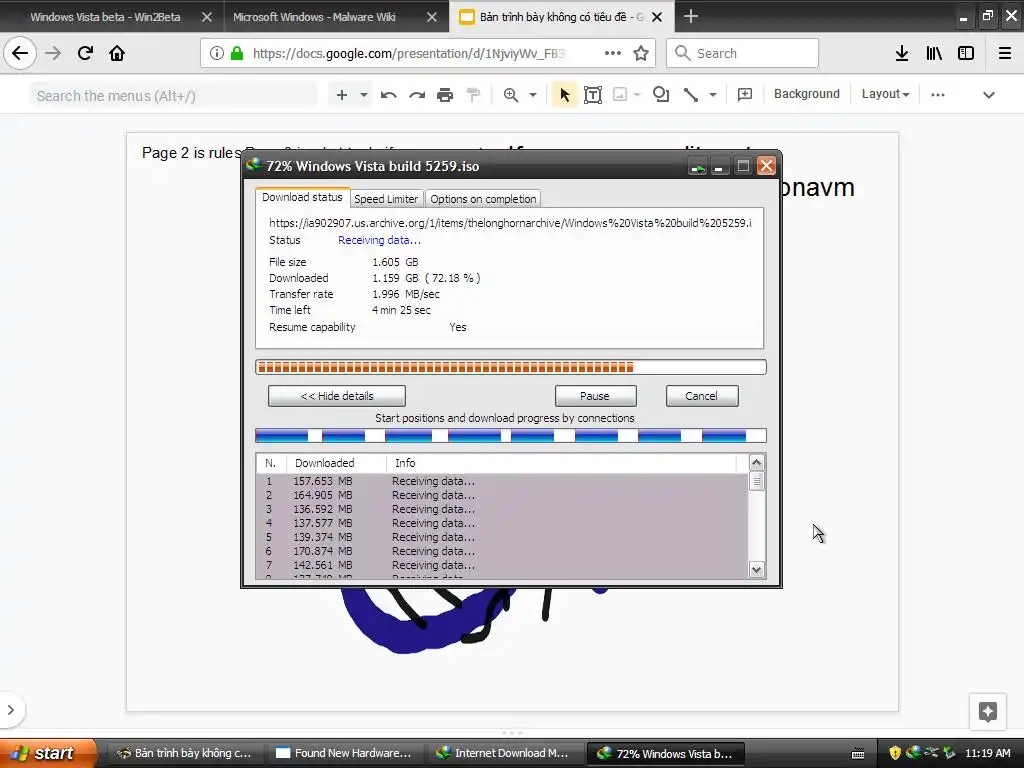The image size is (1024, 768).
Task: Print the presentation with the printer icon
Action: [x=445, y=95]
